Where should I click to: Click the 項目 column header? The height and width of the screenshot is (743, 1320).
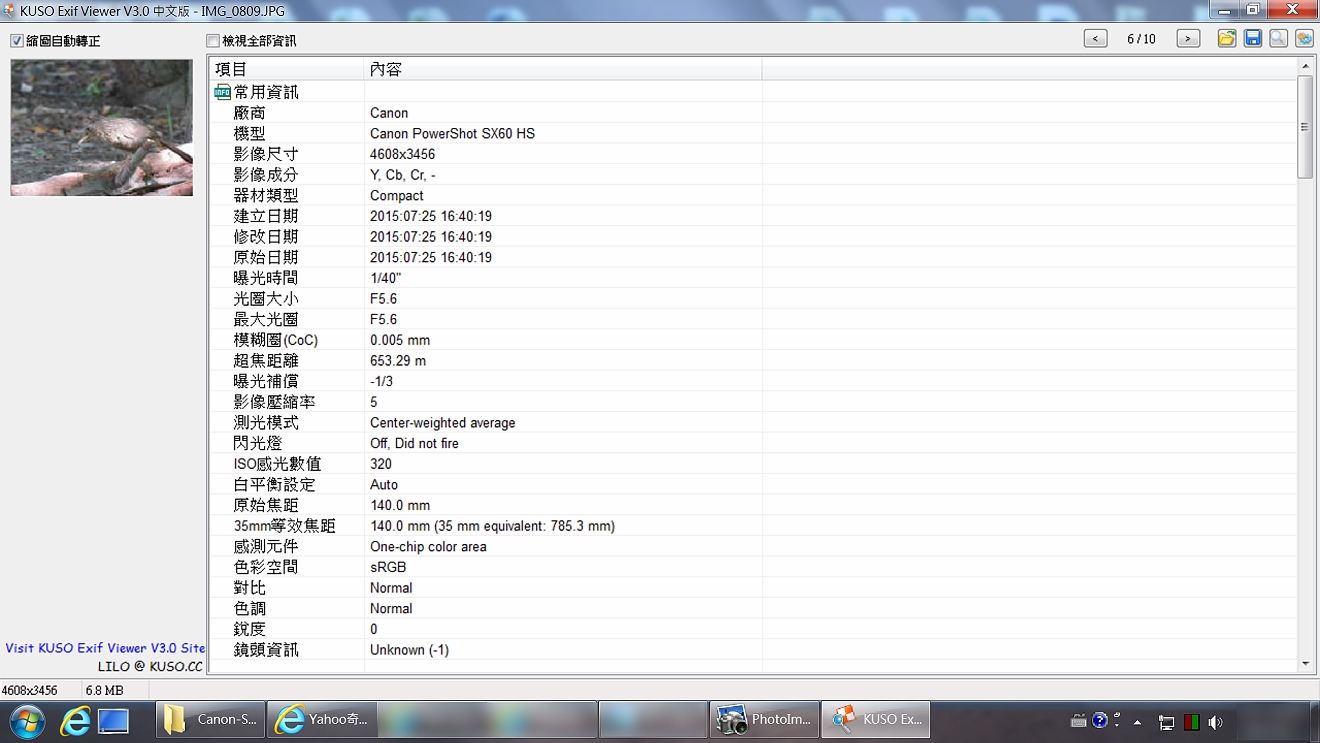[x=286, y=69]
